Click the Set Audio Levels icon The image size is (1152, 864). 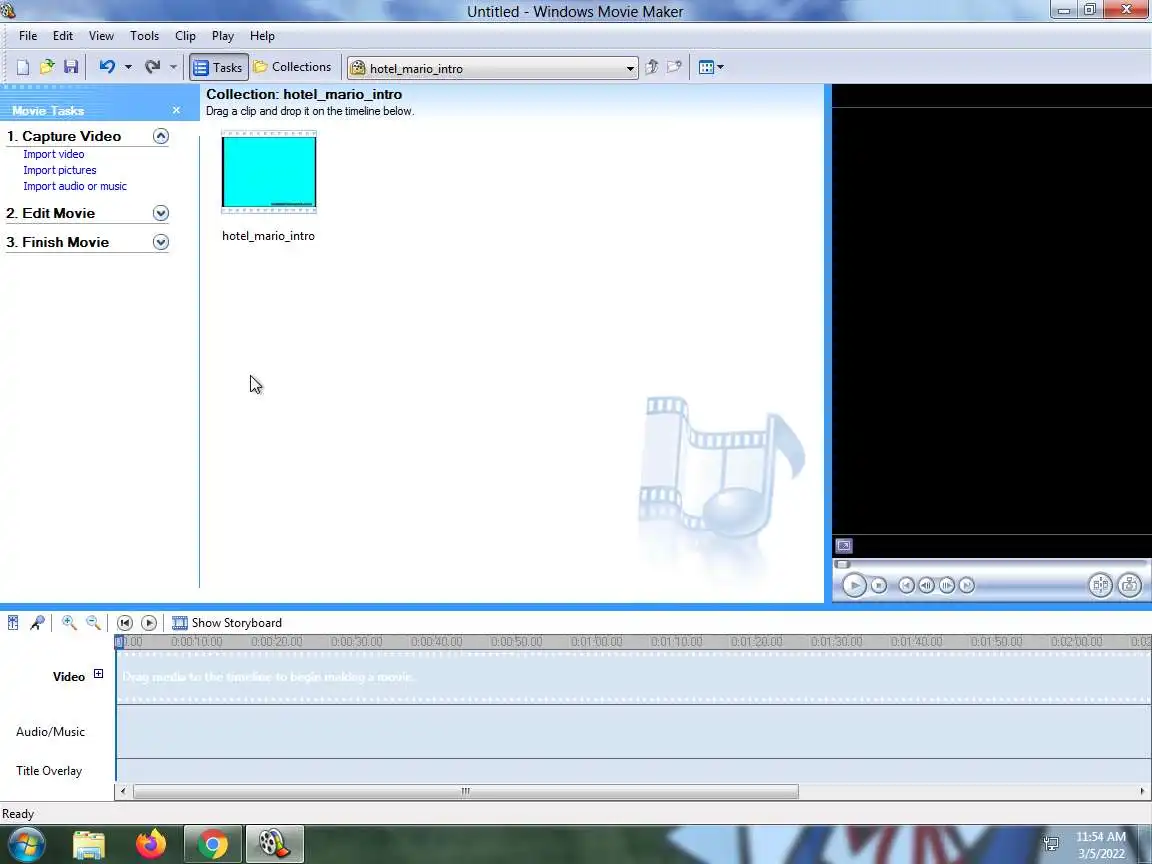pyautogui.click(x=13, y=623)
